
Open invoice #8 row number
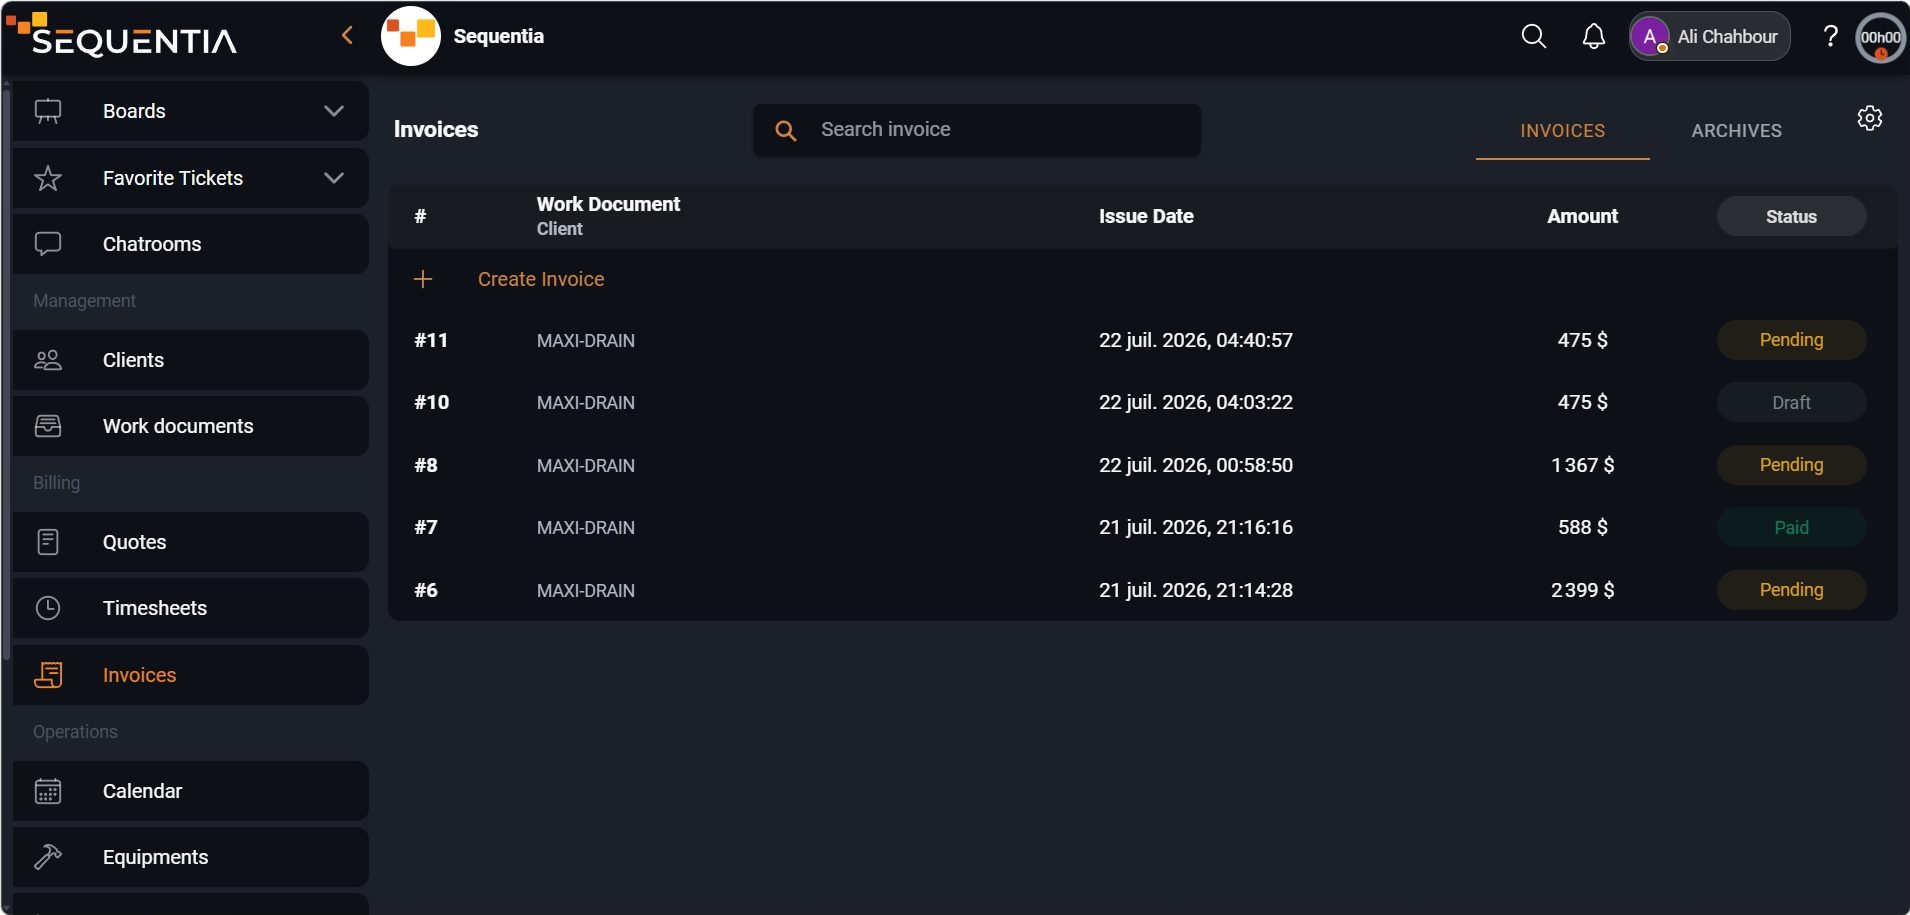pos(426,465)
